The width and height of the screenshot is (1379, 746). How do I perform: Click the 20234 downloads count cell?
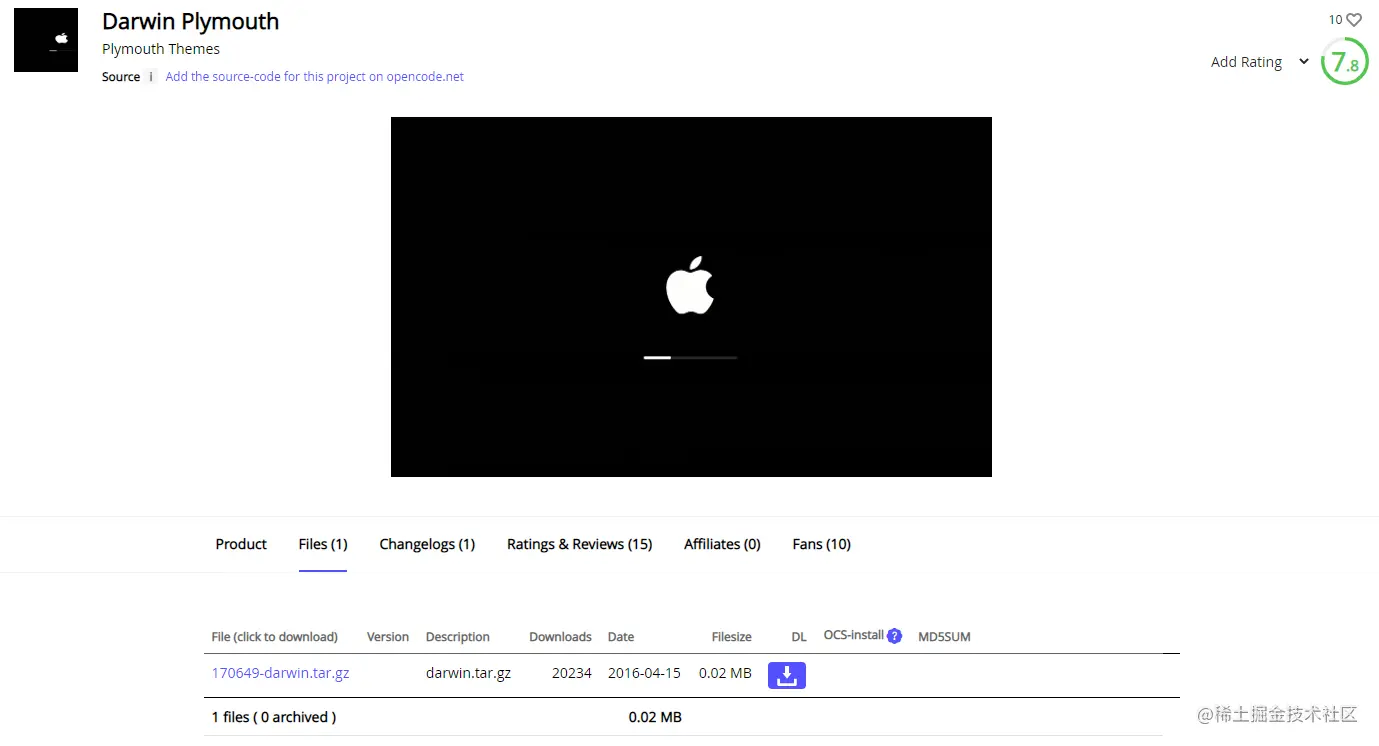pos(572,673)
